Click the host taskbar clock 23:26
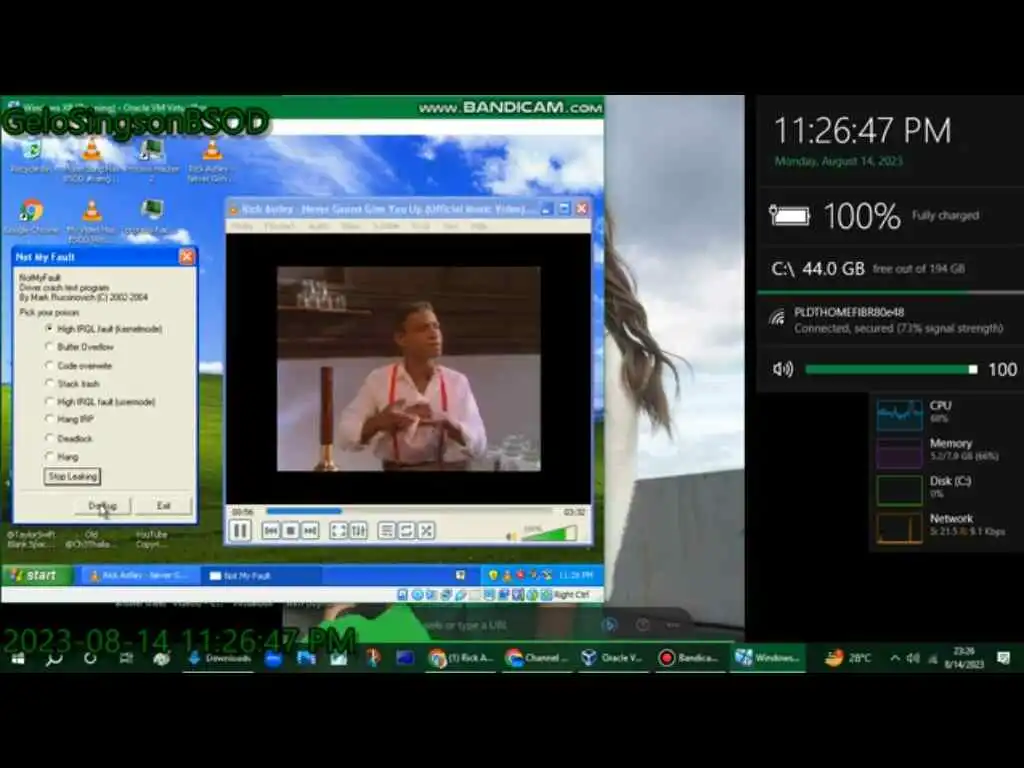1024x768 pixels. coord(964,658)
